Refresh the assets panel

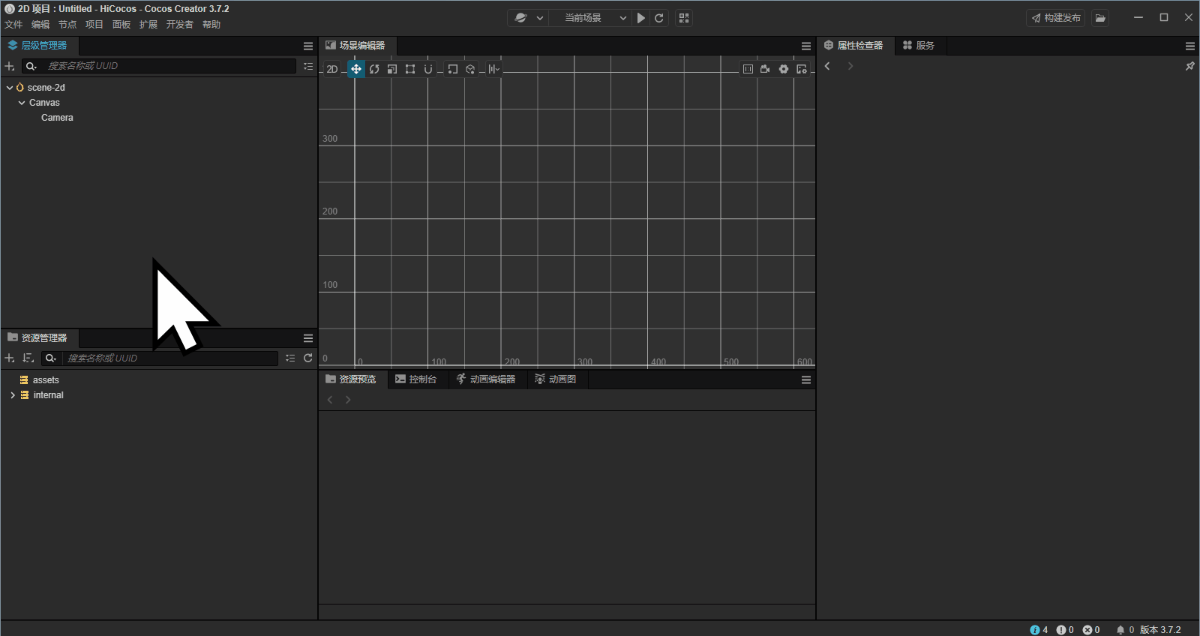[x=308, y=358]
